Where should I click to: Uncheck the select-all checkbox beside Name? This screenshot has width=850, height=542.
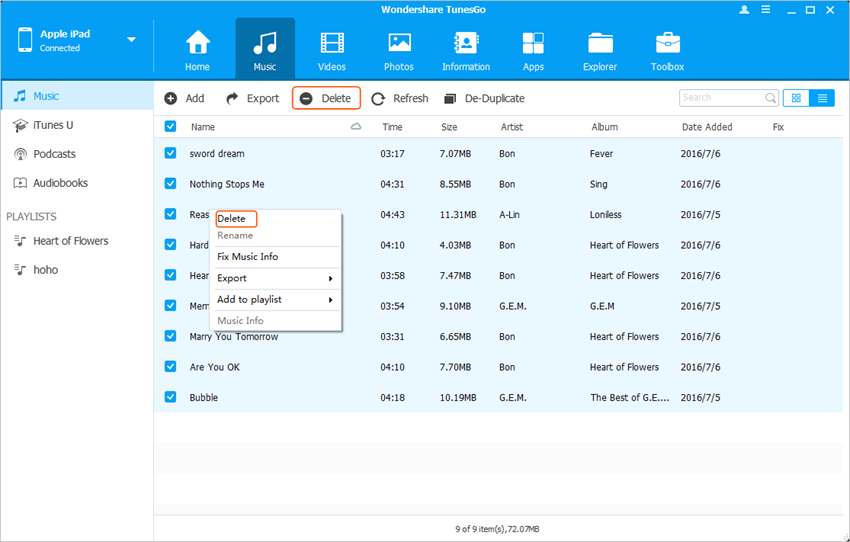[x=170, y=127]
